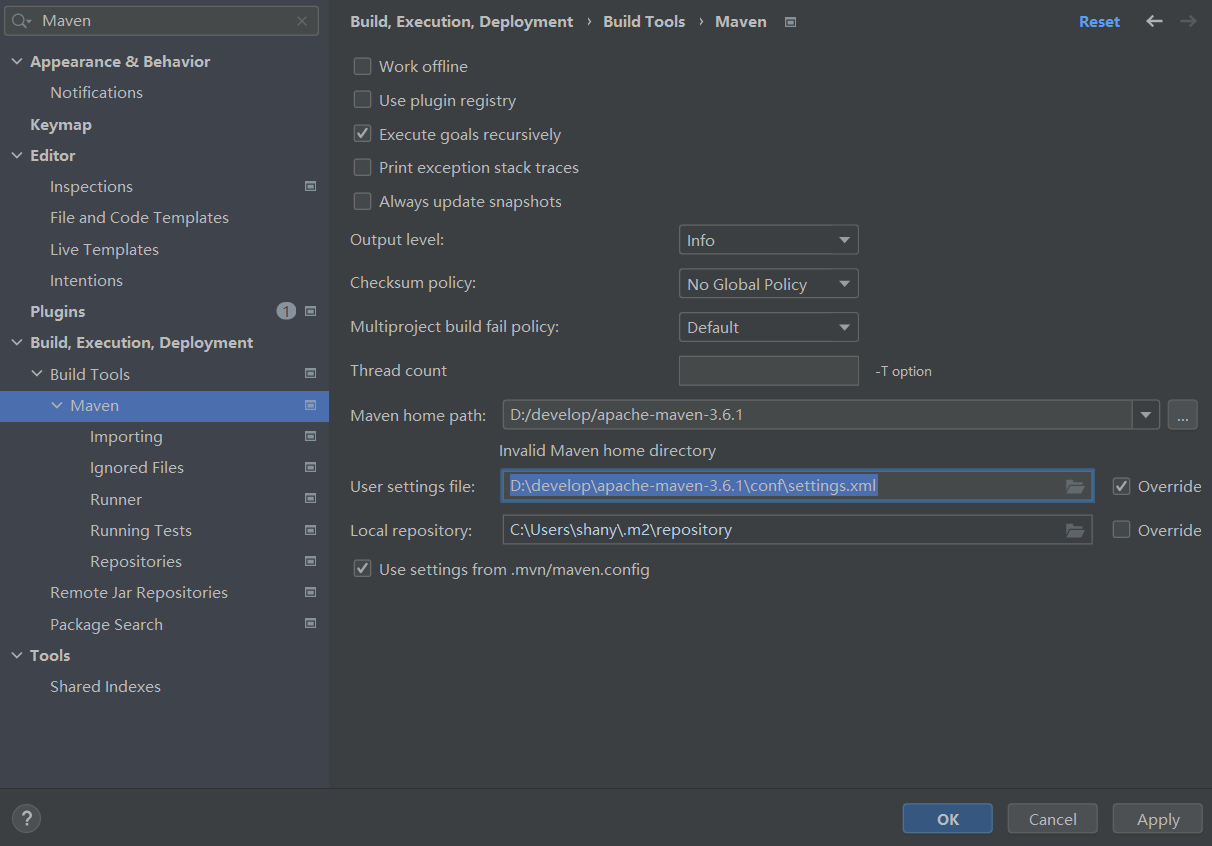Uncheck Execute goals recursively

click(x=362, y=134)
